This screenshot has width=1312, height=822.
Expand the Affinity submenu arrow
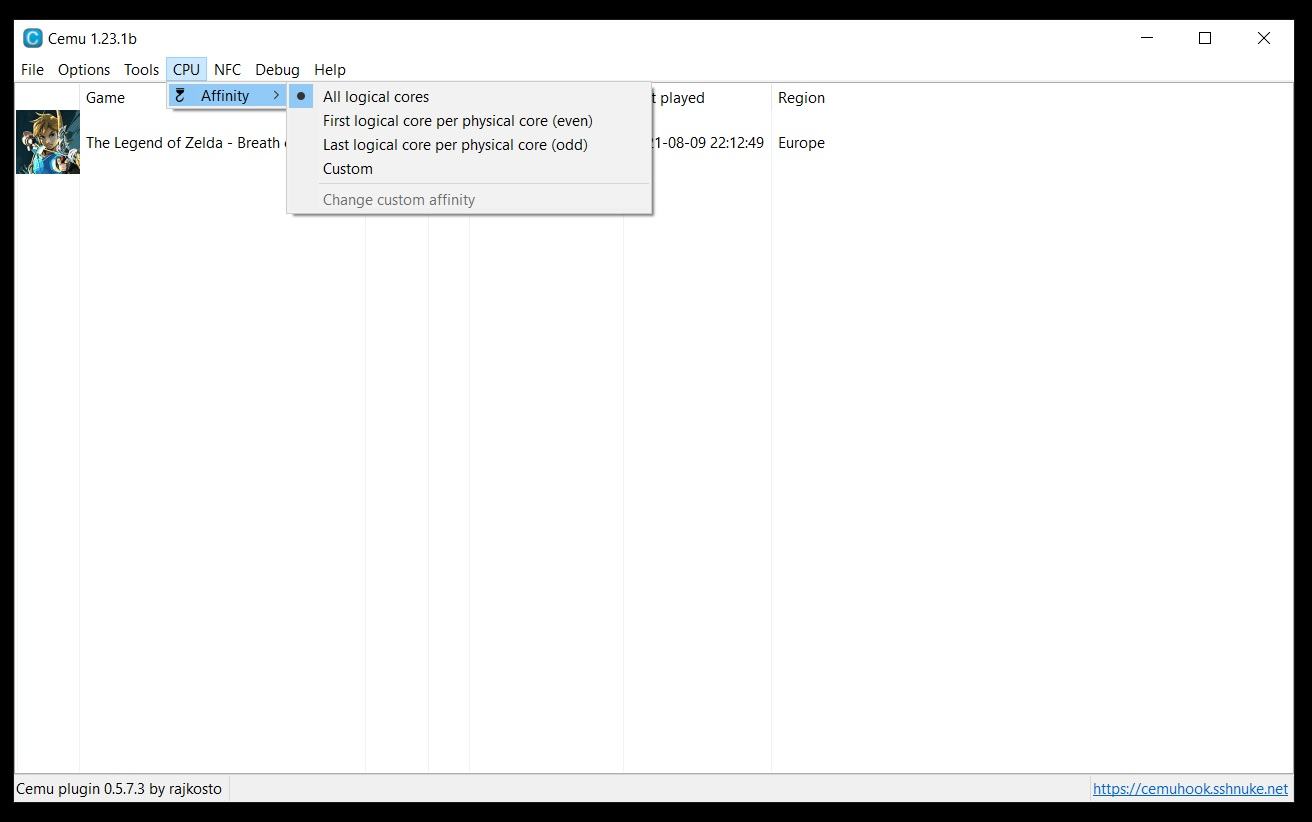coord(276,96)
